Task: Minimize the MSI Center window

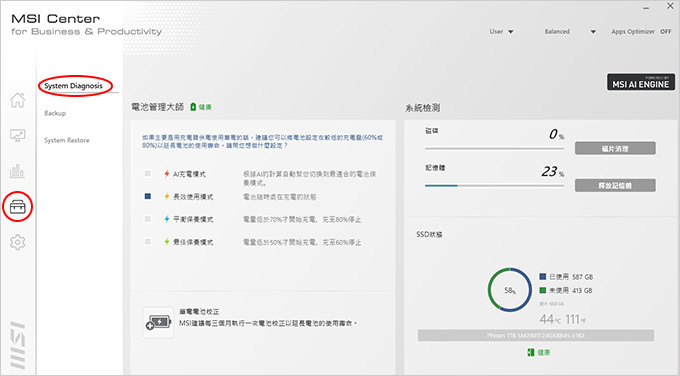Action: (x=646, y=7)
